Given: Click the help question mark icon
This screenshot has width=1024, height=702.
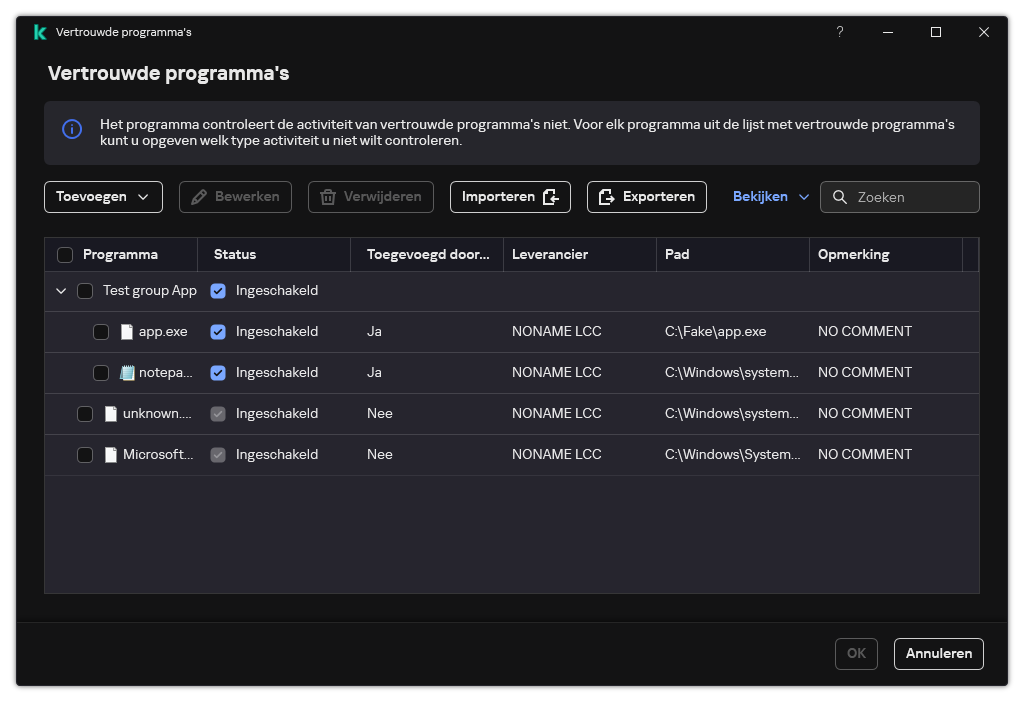Looking at the screenshot, I should click(840, 32).
